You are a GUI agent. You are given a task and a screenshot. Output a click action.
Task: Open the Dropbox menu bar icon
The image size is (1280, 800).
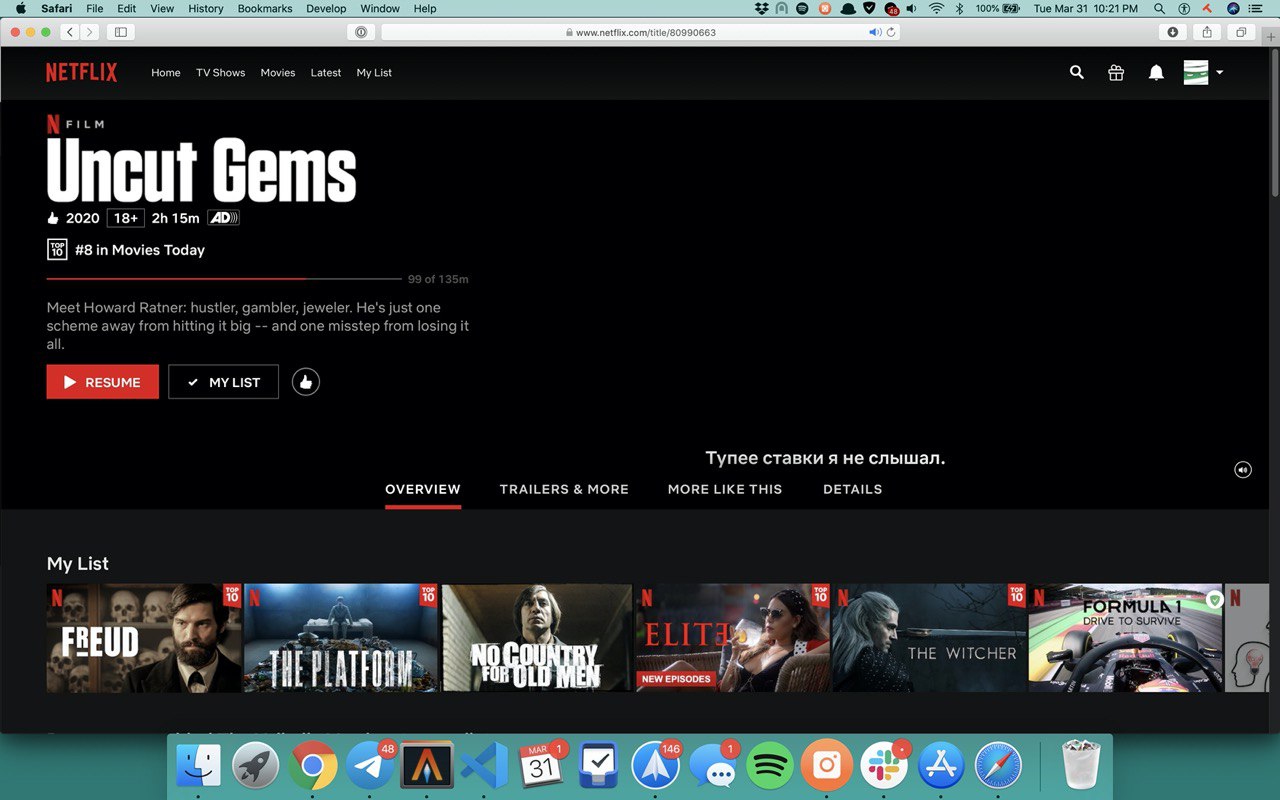pyautogui.click(x=762, y=8)
